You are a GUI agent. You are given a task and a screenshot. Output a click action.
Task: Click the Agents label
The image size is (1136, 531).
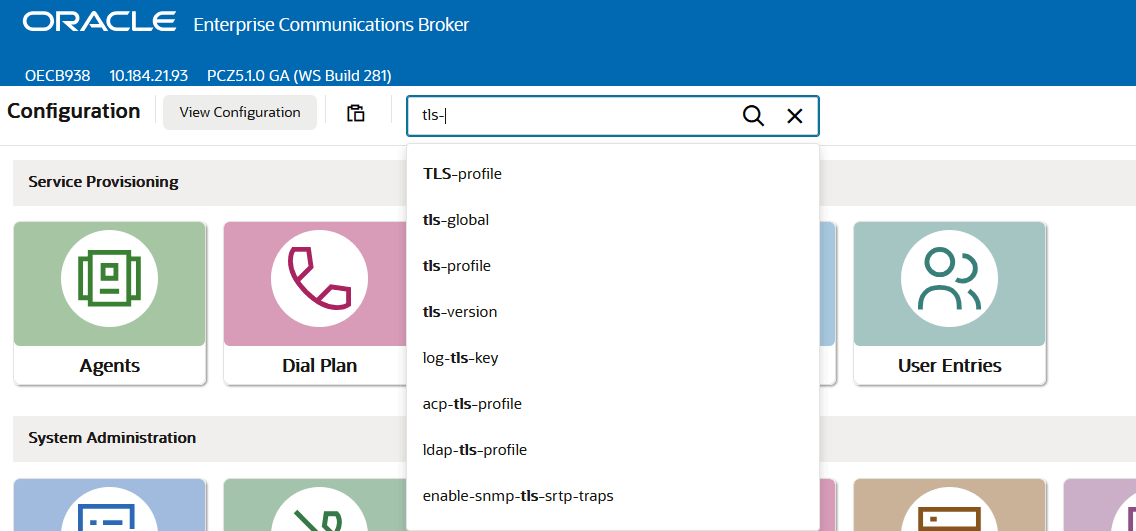tap(109, 366)
